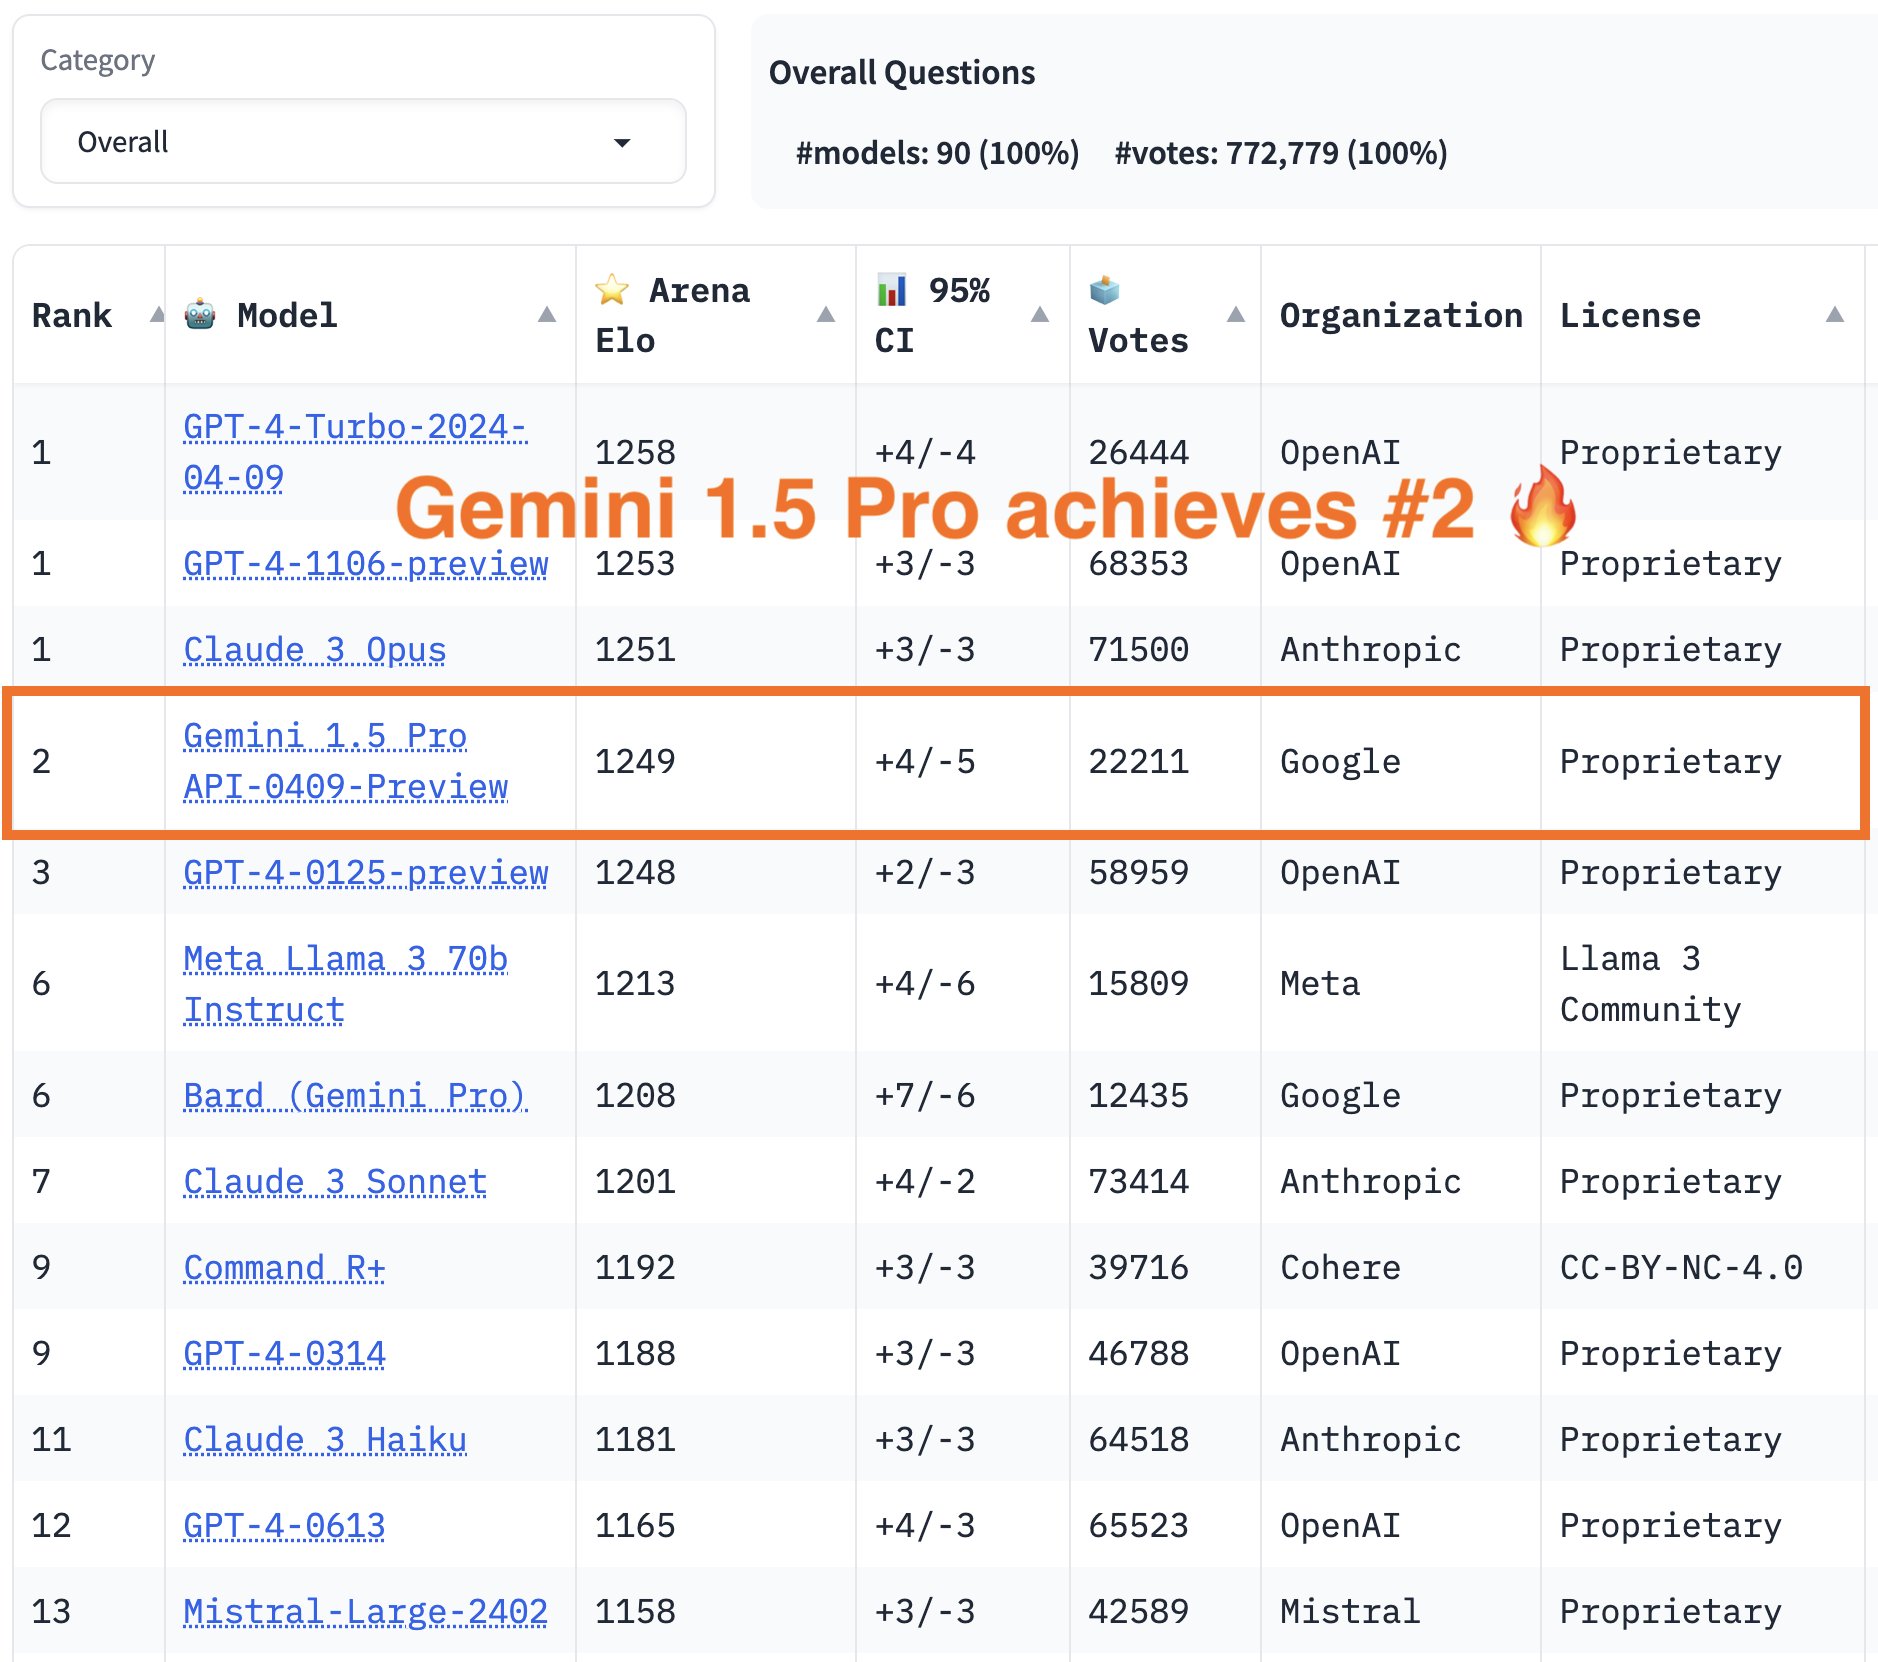Select CI cell +4/-5

click(925, 761)
